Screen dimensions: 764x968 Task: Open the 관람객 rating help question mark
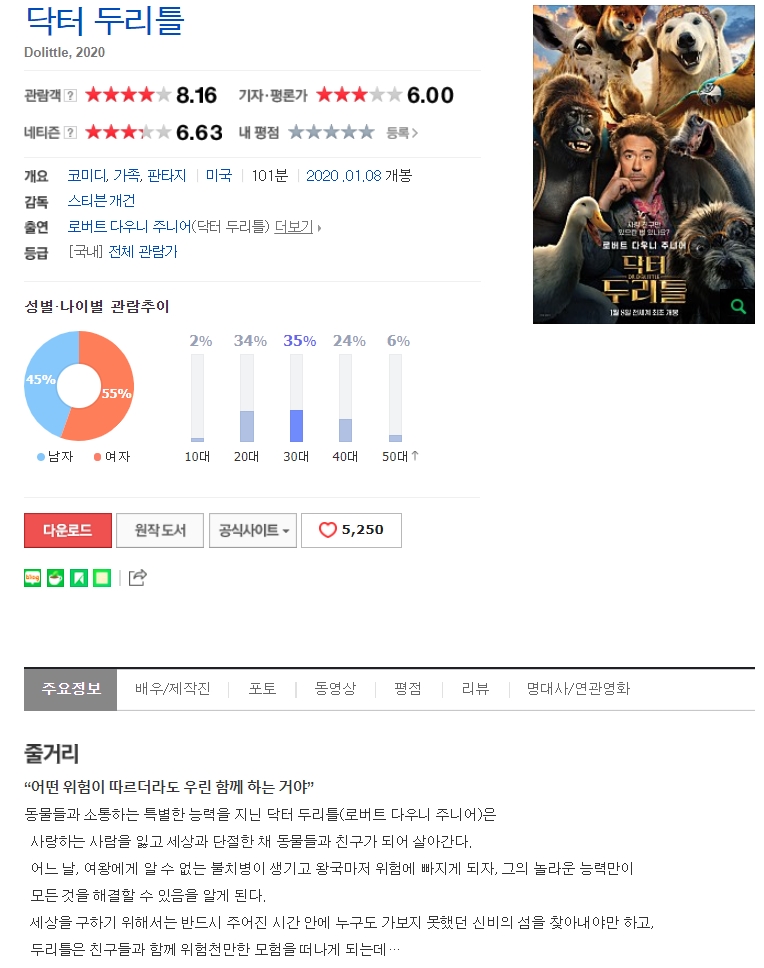point(71,96)
